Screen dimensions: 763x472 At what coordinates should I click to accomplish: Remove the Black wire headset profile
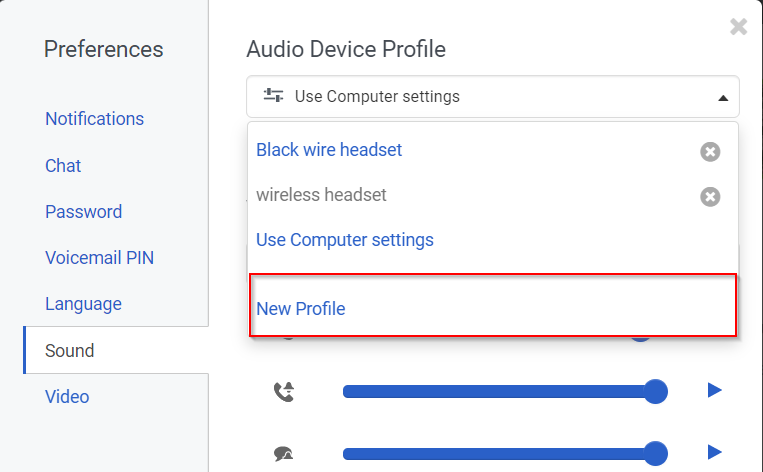click(710, 151)
